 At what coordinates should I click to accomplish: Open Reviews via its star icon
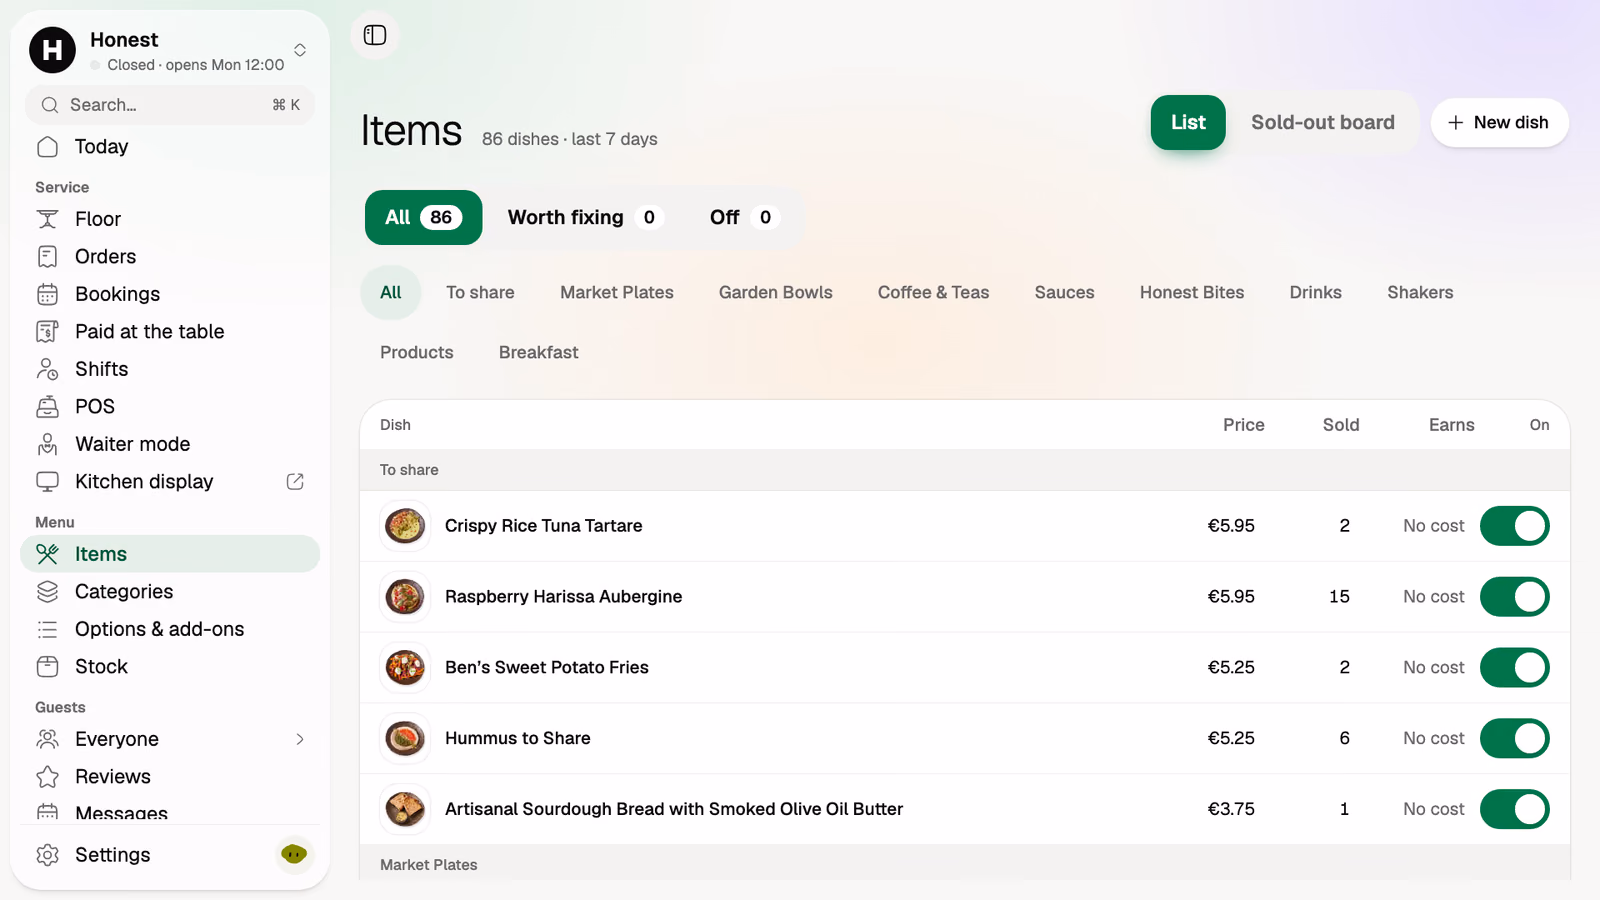(x=47, y=777)
